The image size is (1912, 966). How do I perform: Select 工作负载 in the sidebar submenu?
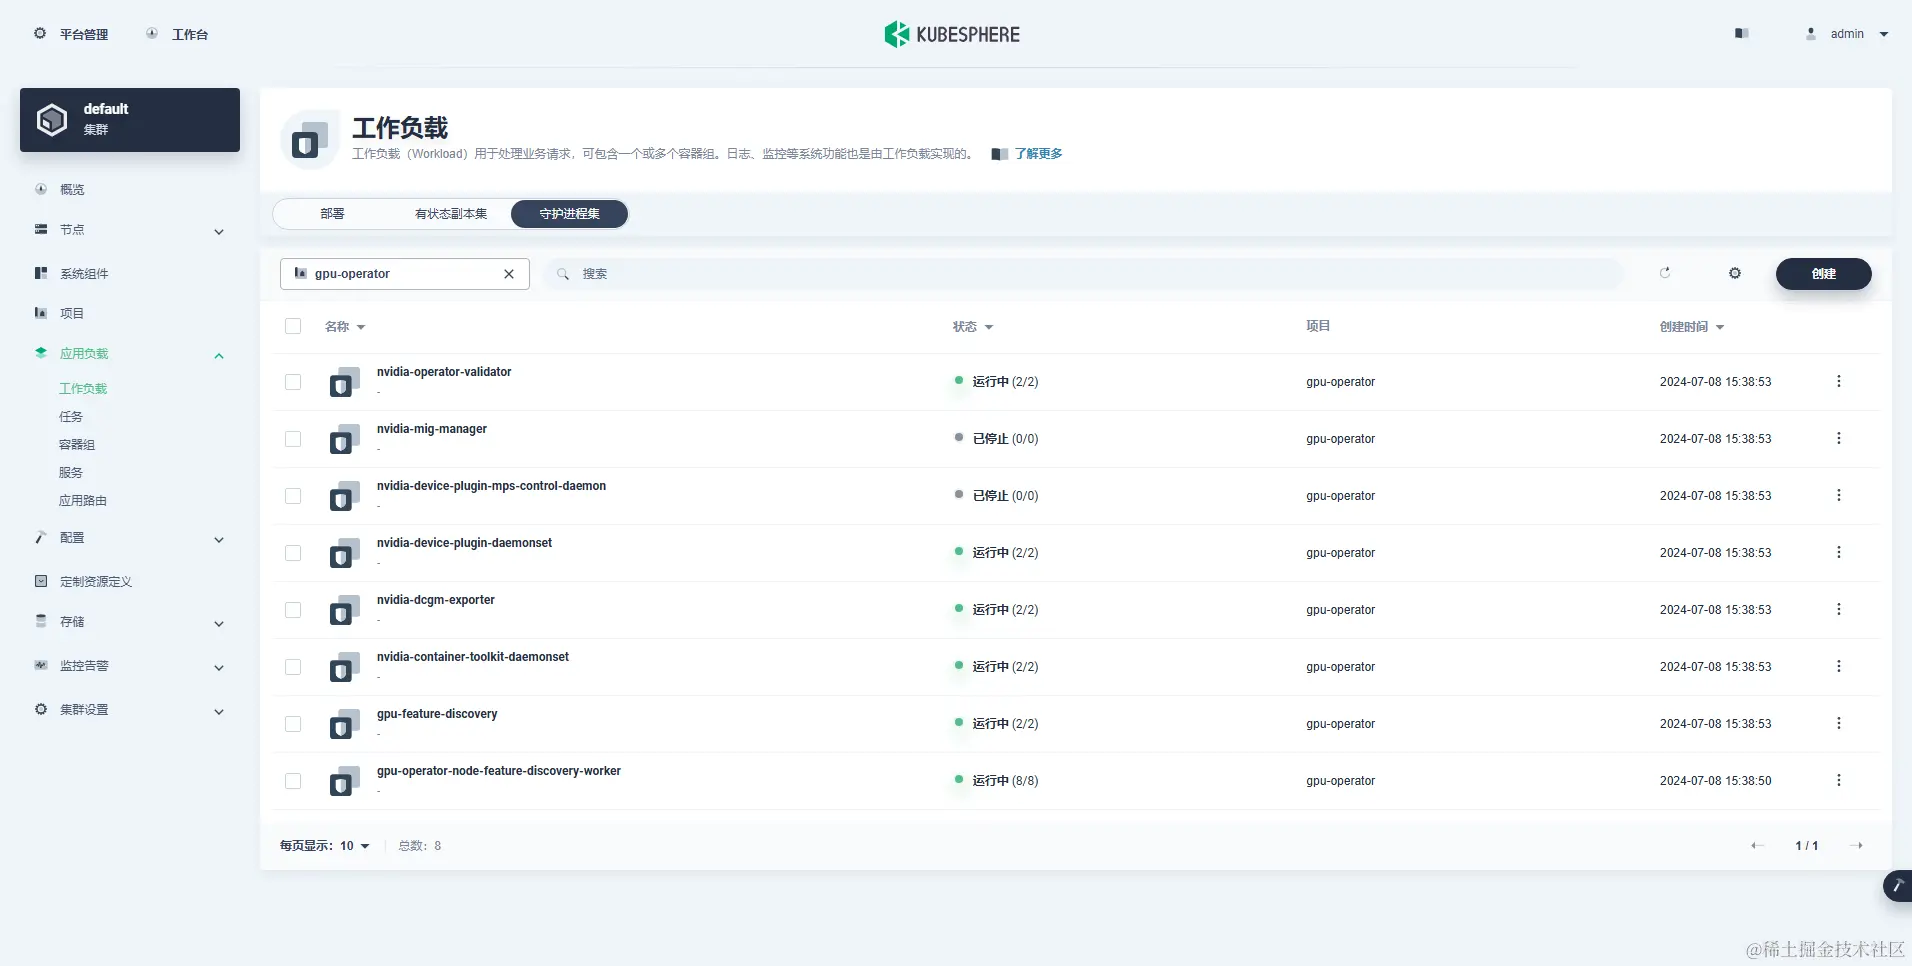pyautogui.click(x=83, y=389)
